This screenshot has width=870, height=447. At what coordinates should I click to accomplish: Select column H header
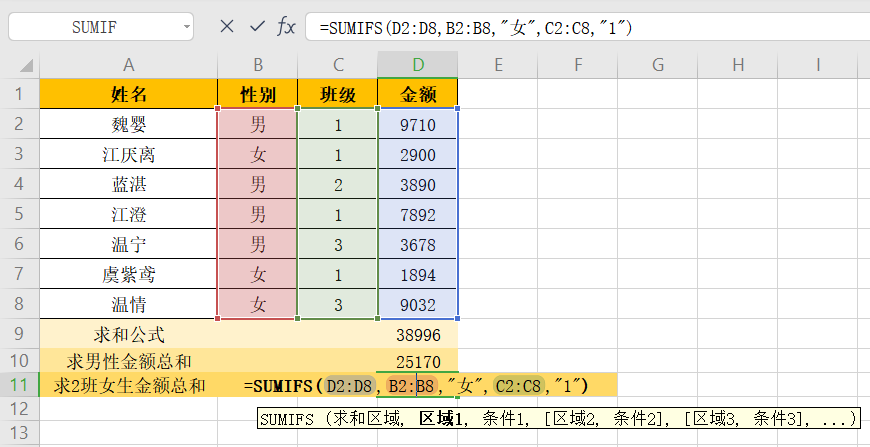tap(737, 65)
